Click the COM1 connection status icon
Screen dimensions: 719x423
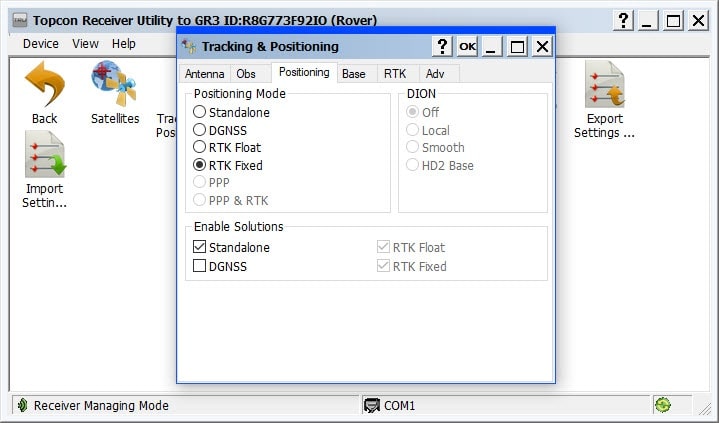click(372, 405)
